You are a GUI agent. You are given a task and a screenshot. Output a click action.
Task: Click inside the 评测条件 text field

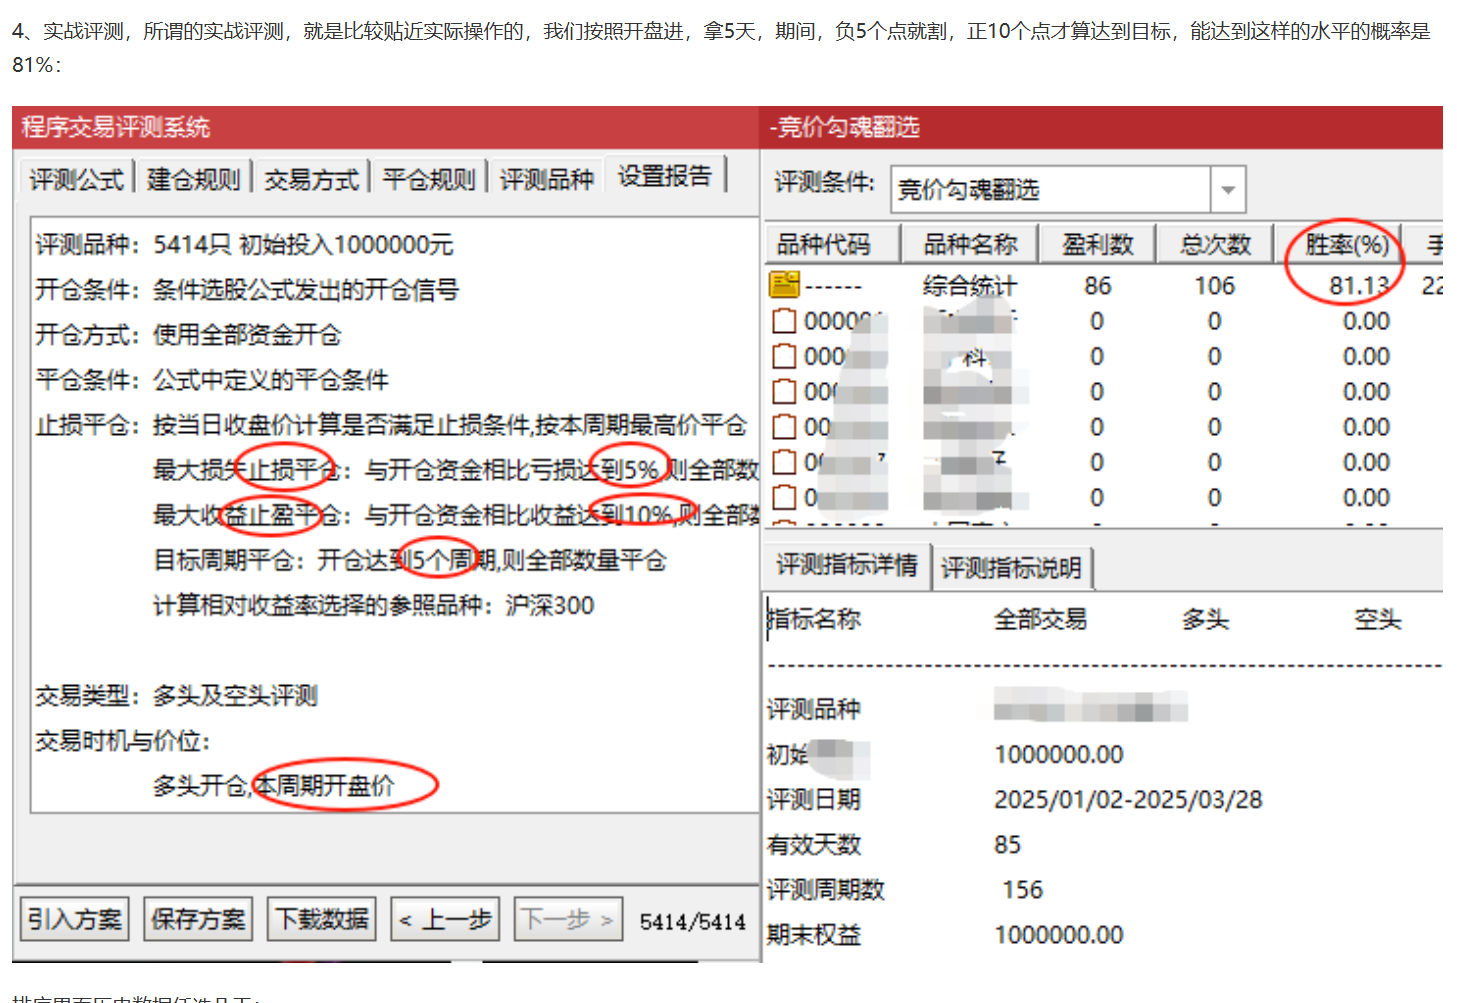1050,189
